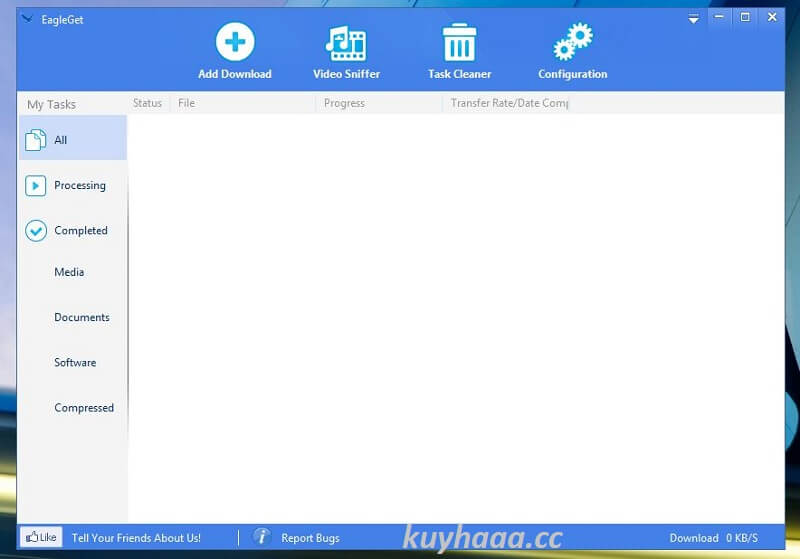Open the Video Sniffer tool
This screenshot has width=800, height=559.
346,51
